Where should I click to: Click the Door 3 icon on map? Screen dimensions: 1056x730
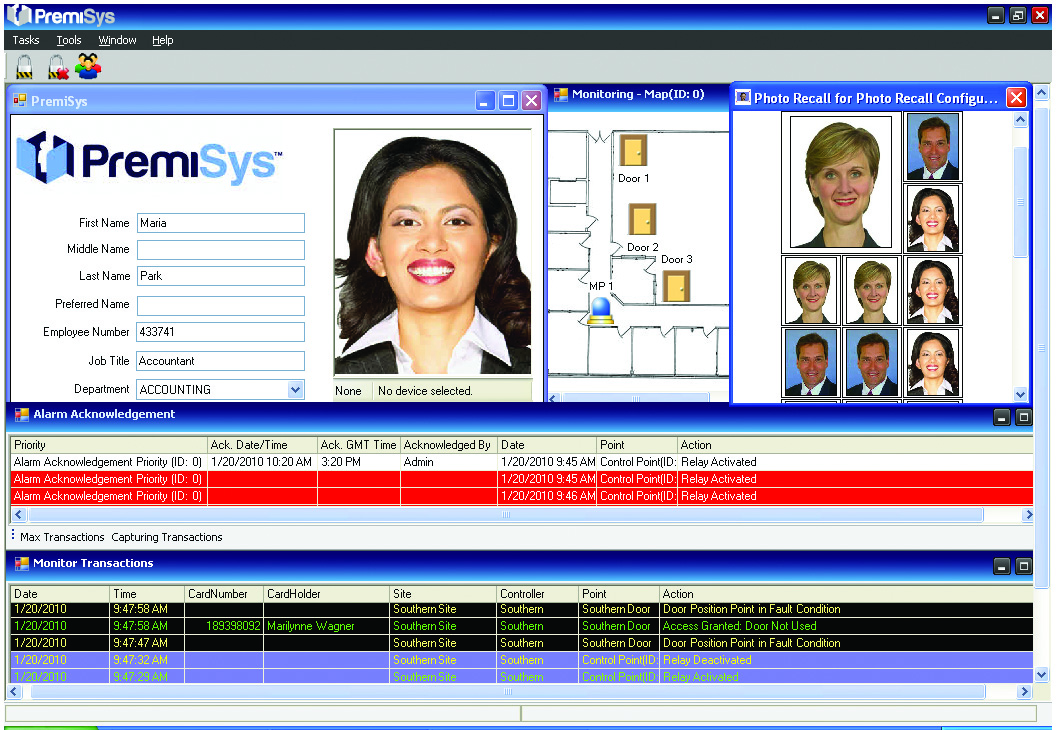[x=676, y=286]
